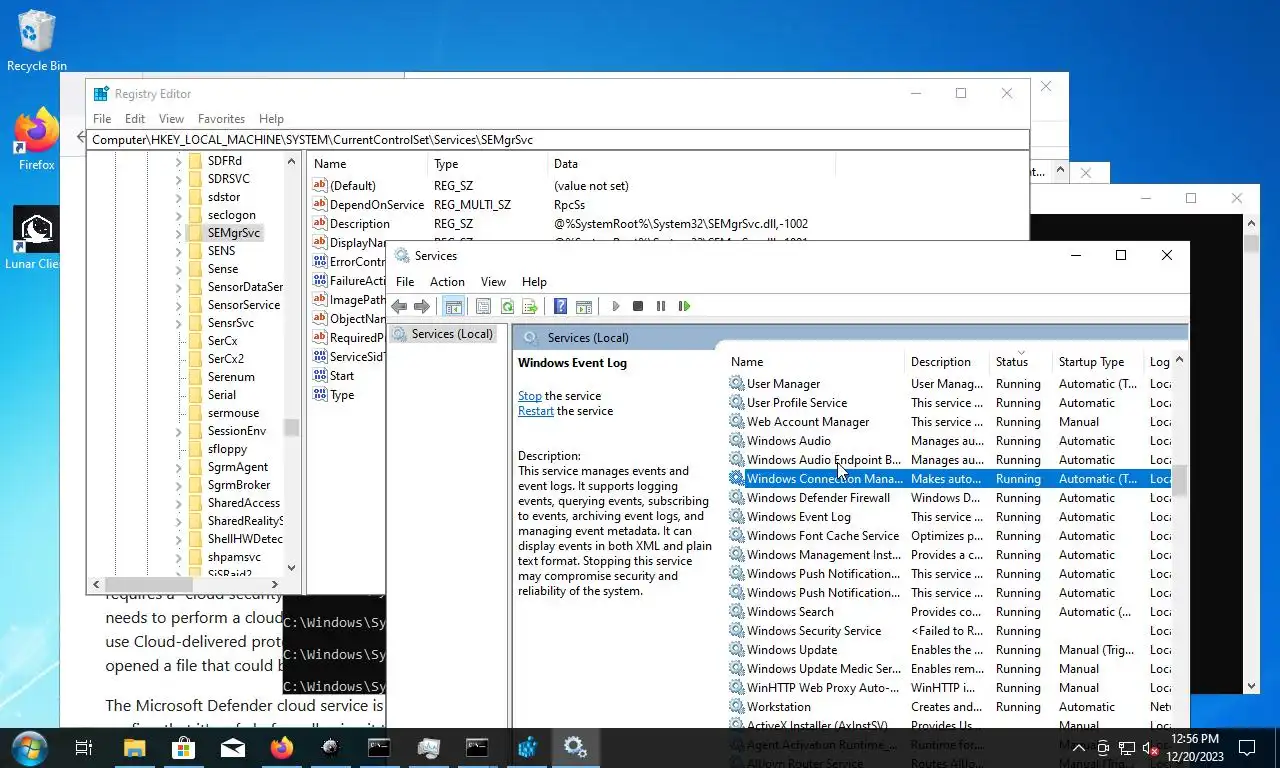Expand the SDFRd registry key

tap(179, 161)
